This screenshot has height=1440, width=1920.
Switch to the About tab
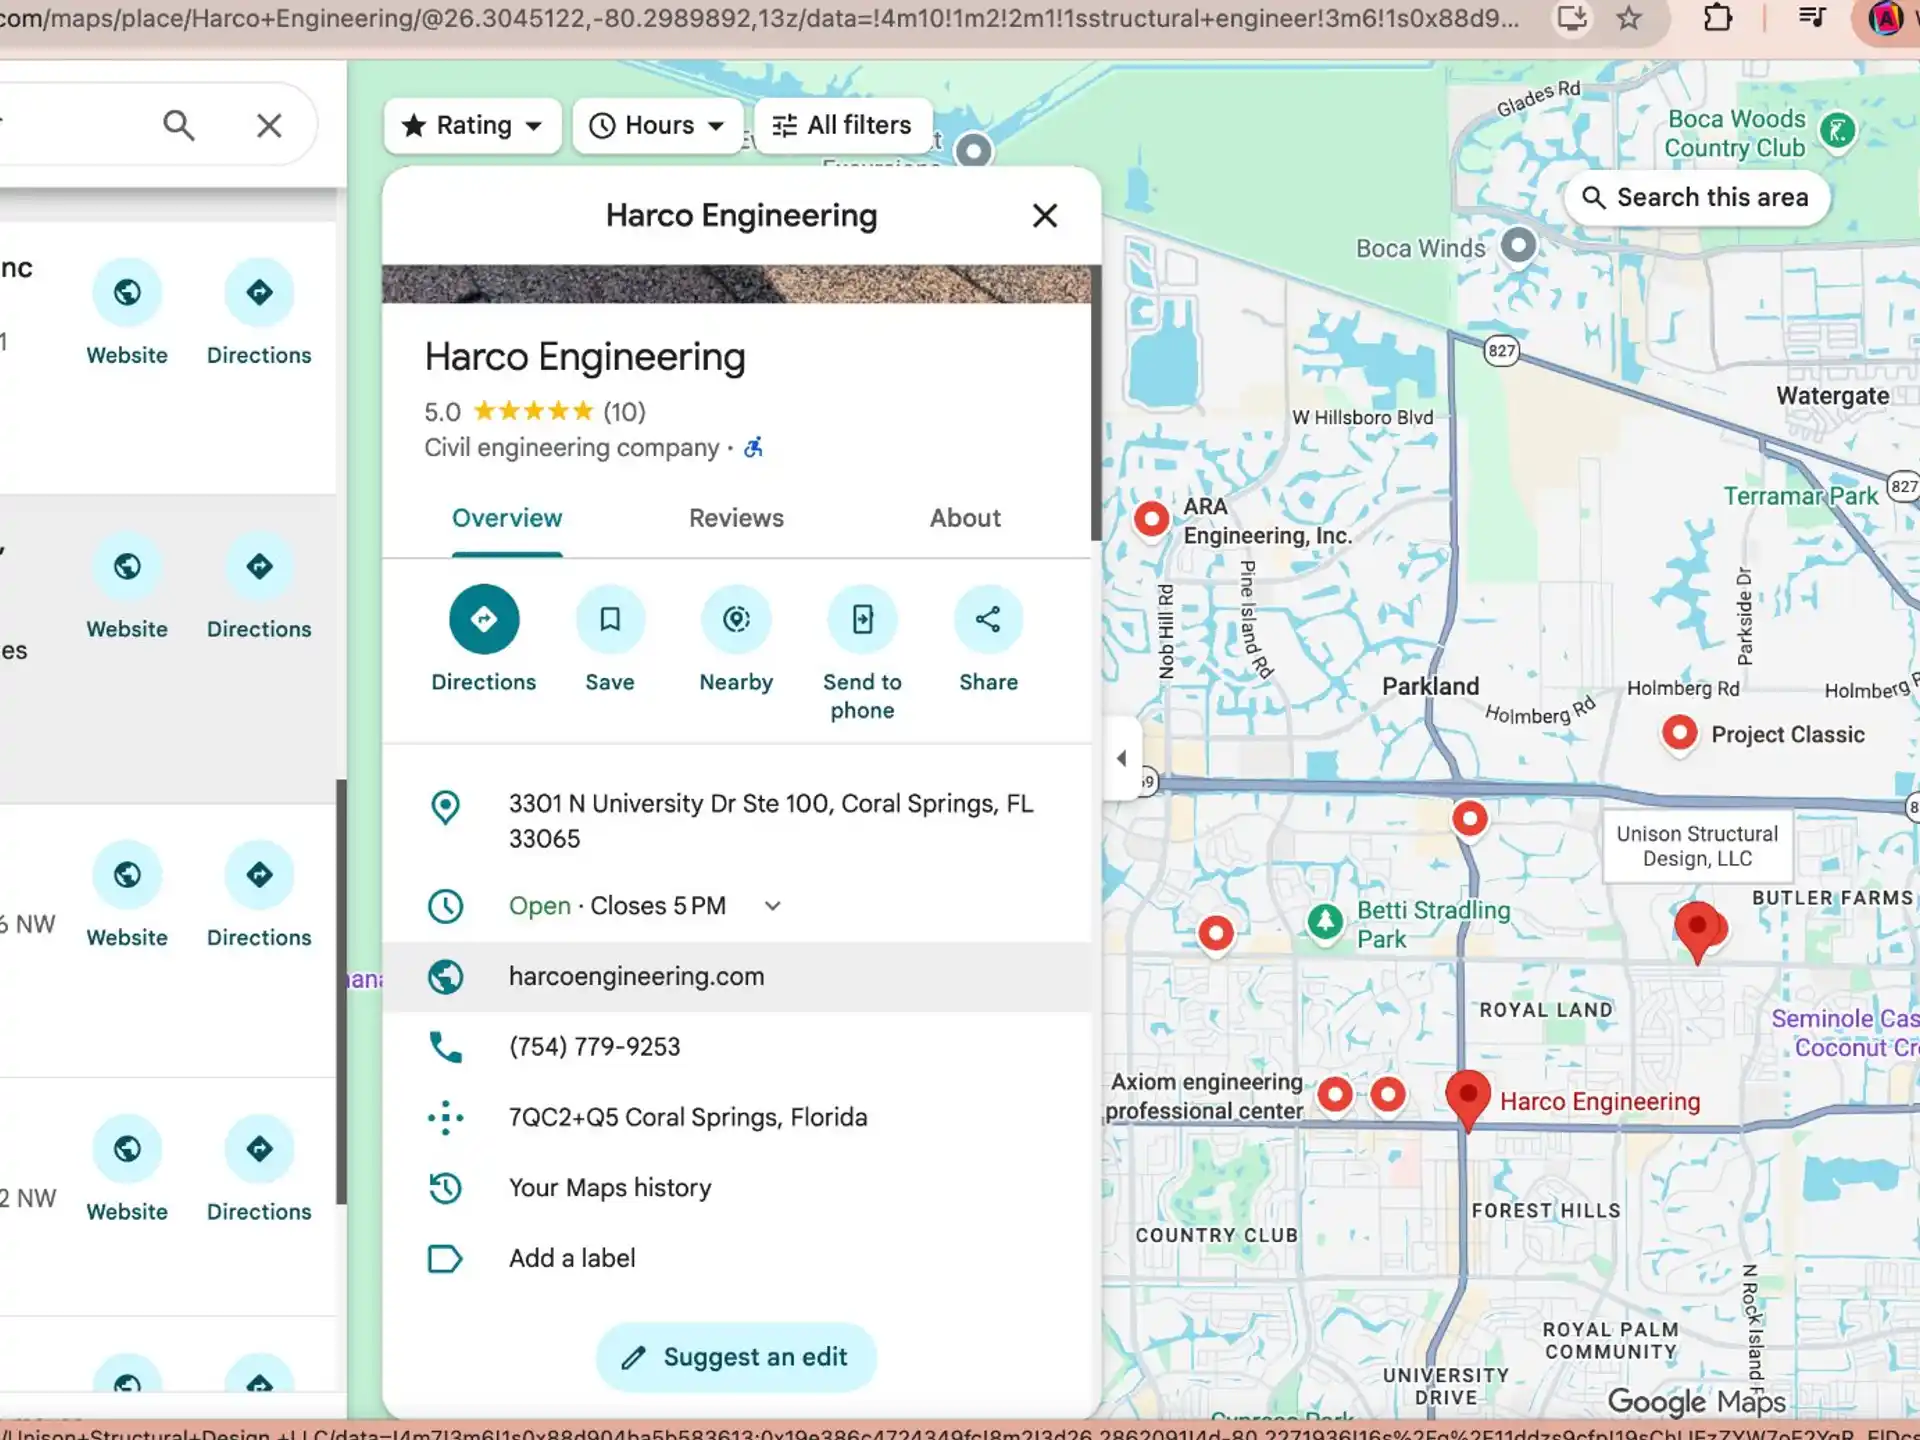click(x=965, y=518)
